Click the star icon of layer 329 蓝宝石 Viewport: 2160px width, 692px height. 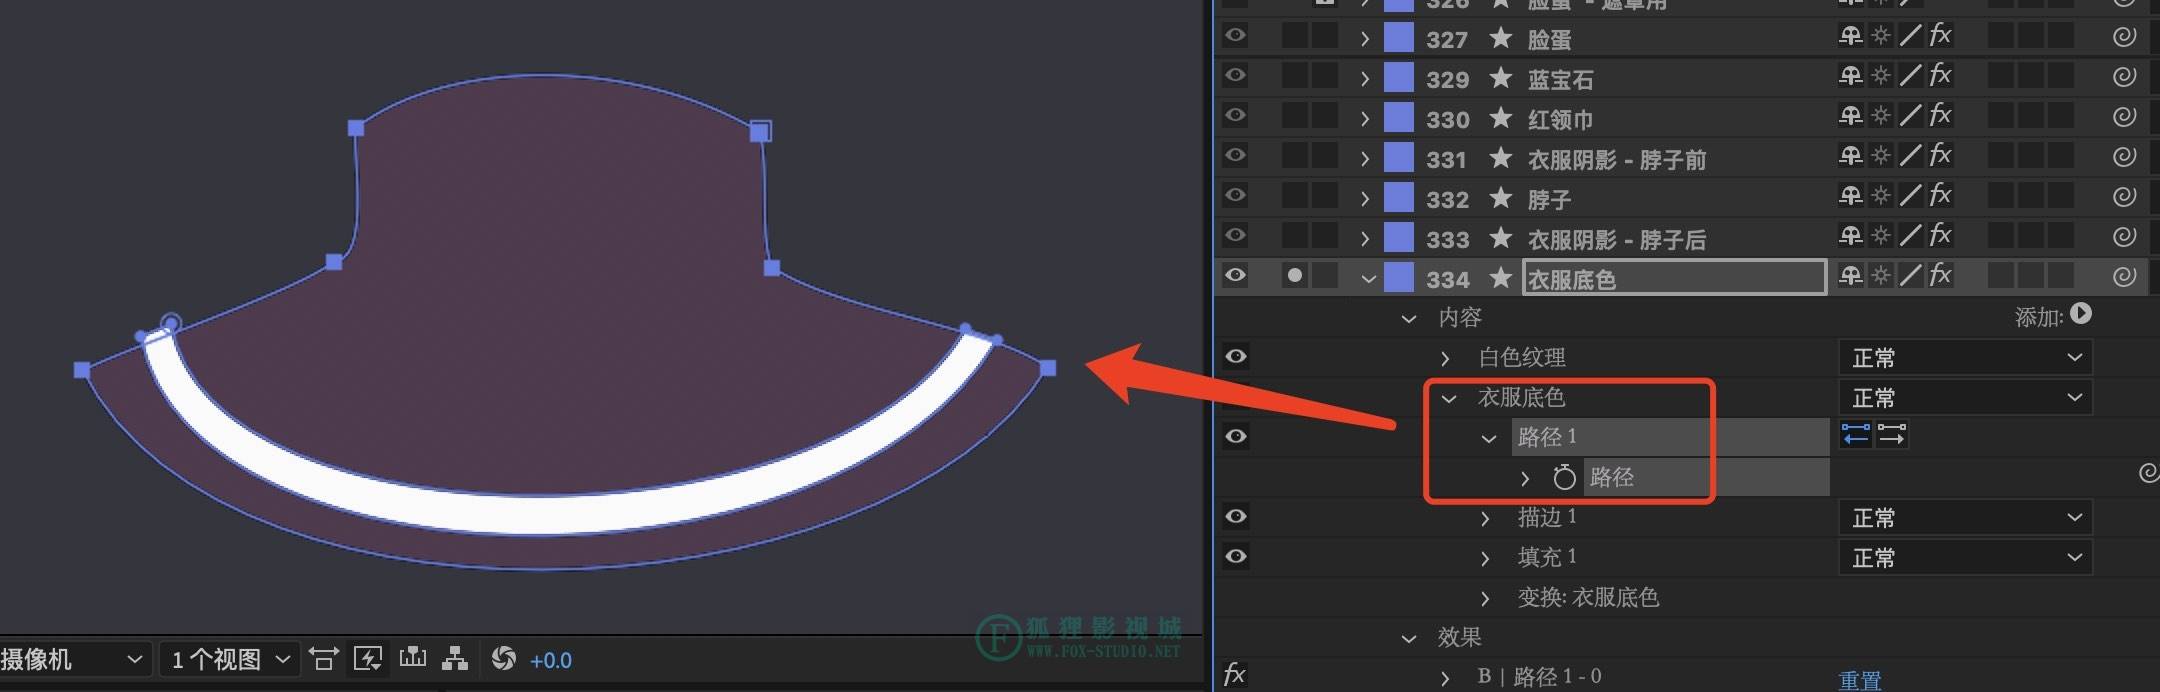click(x=1500, y=77)
